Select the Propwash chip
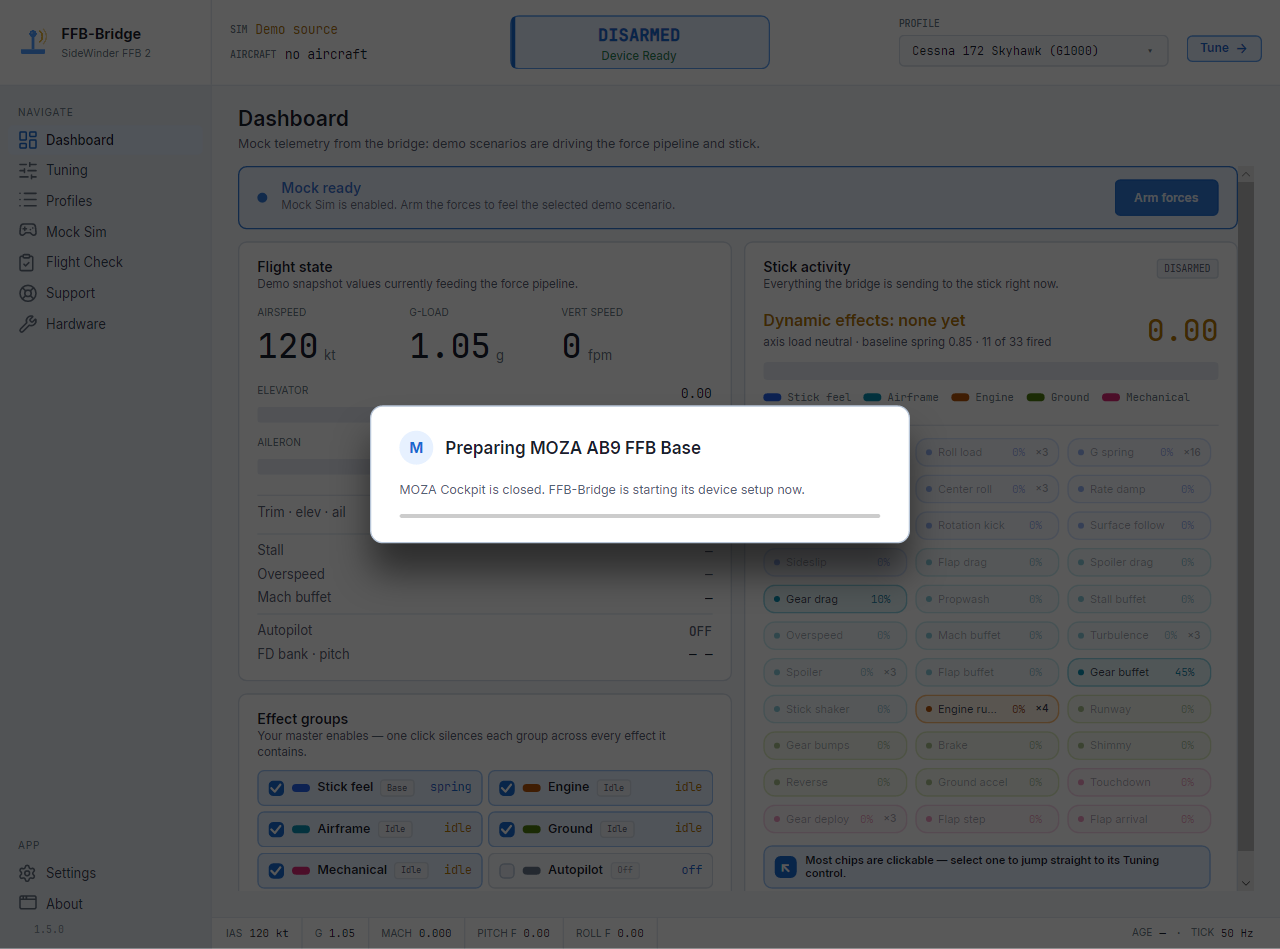The height and width of the screenshot is (949, 1280). (986, 599)
